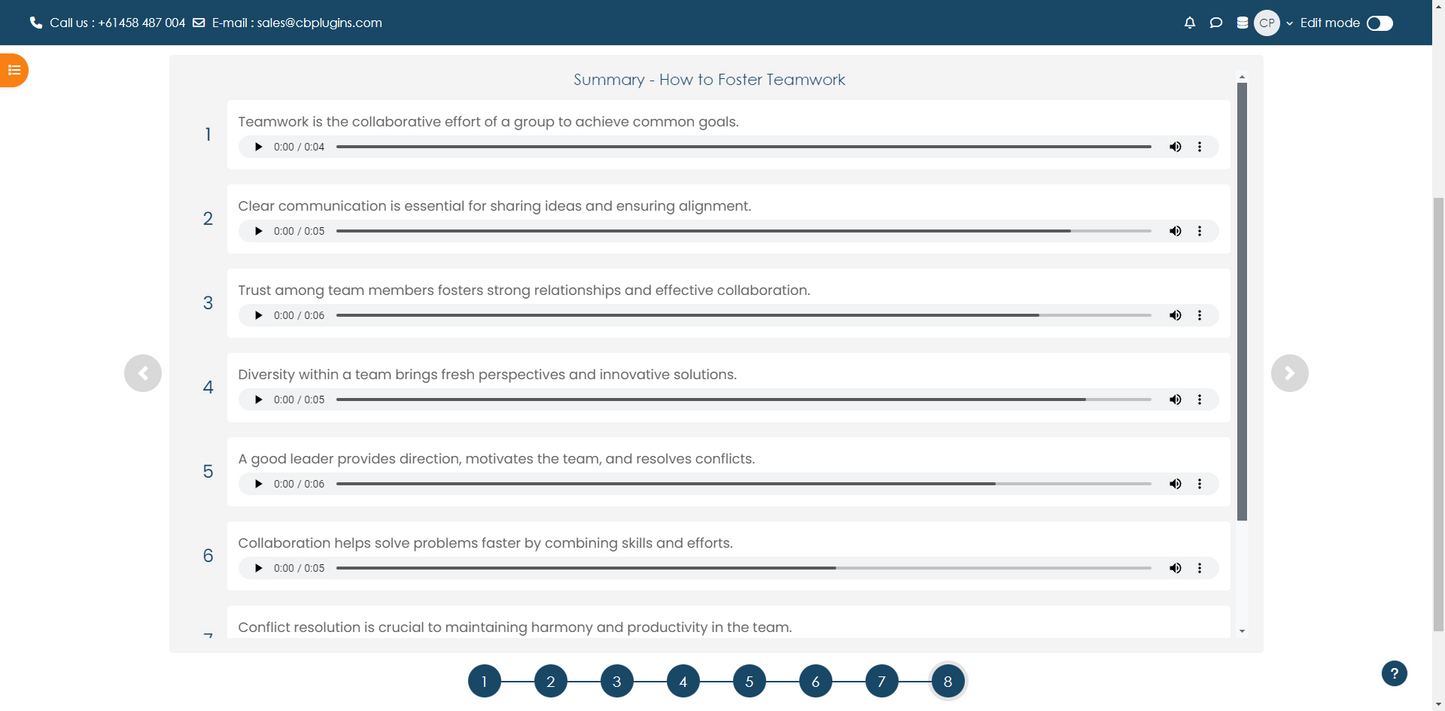Open the orange course index drawer button
The image size is (1445, 711).
(x=14, y=70)
